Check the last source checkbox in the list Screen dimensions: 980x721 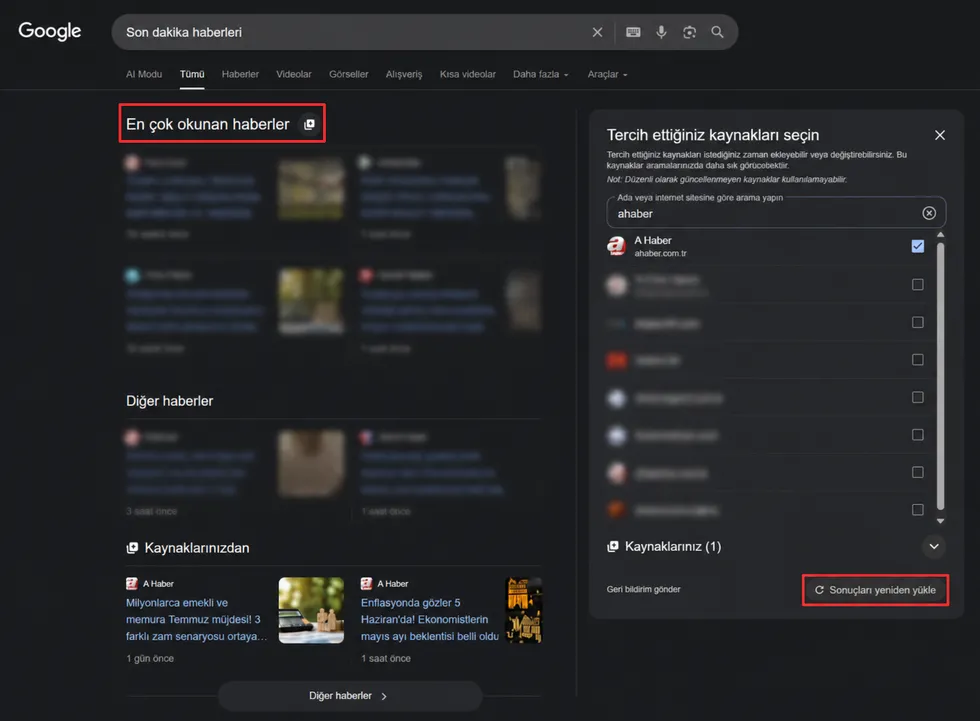pos(918,510)
